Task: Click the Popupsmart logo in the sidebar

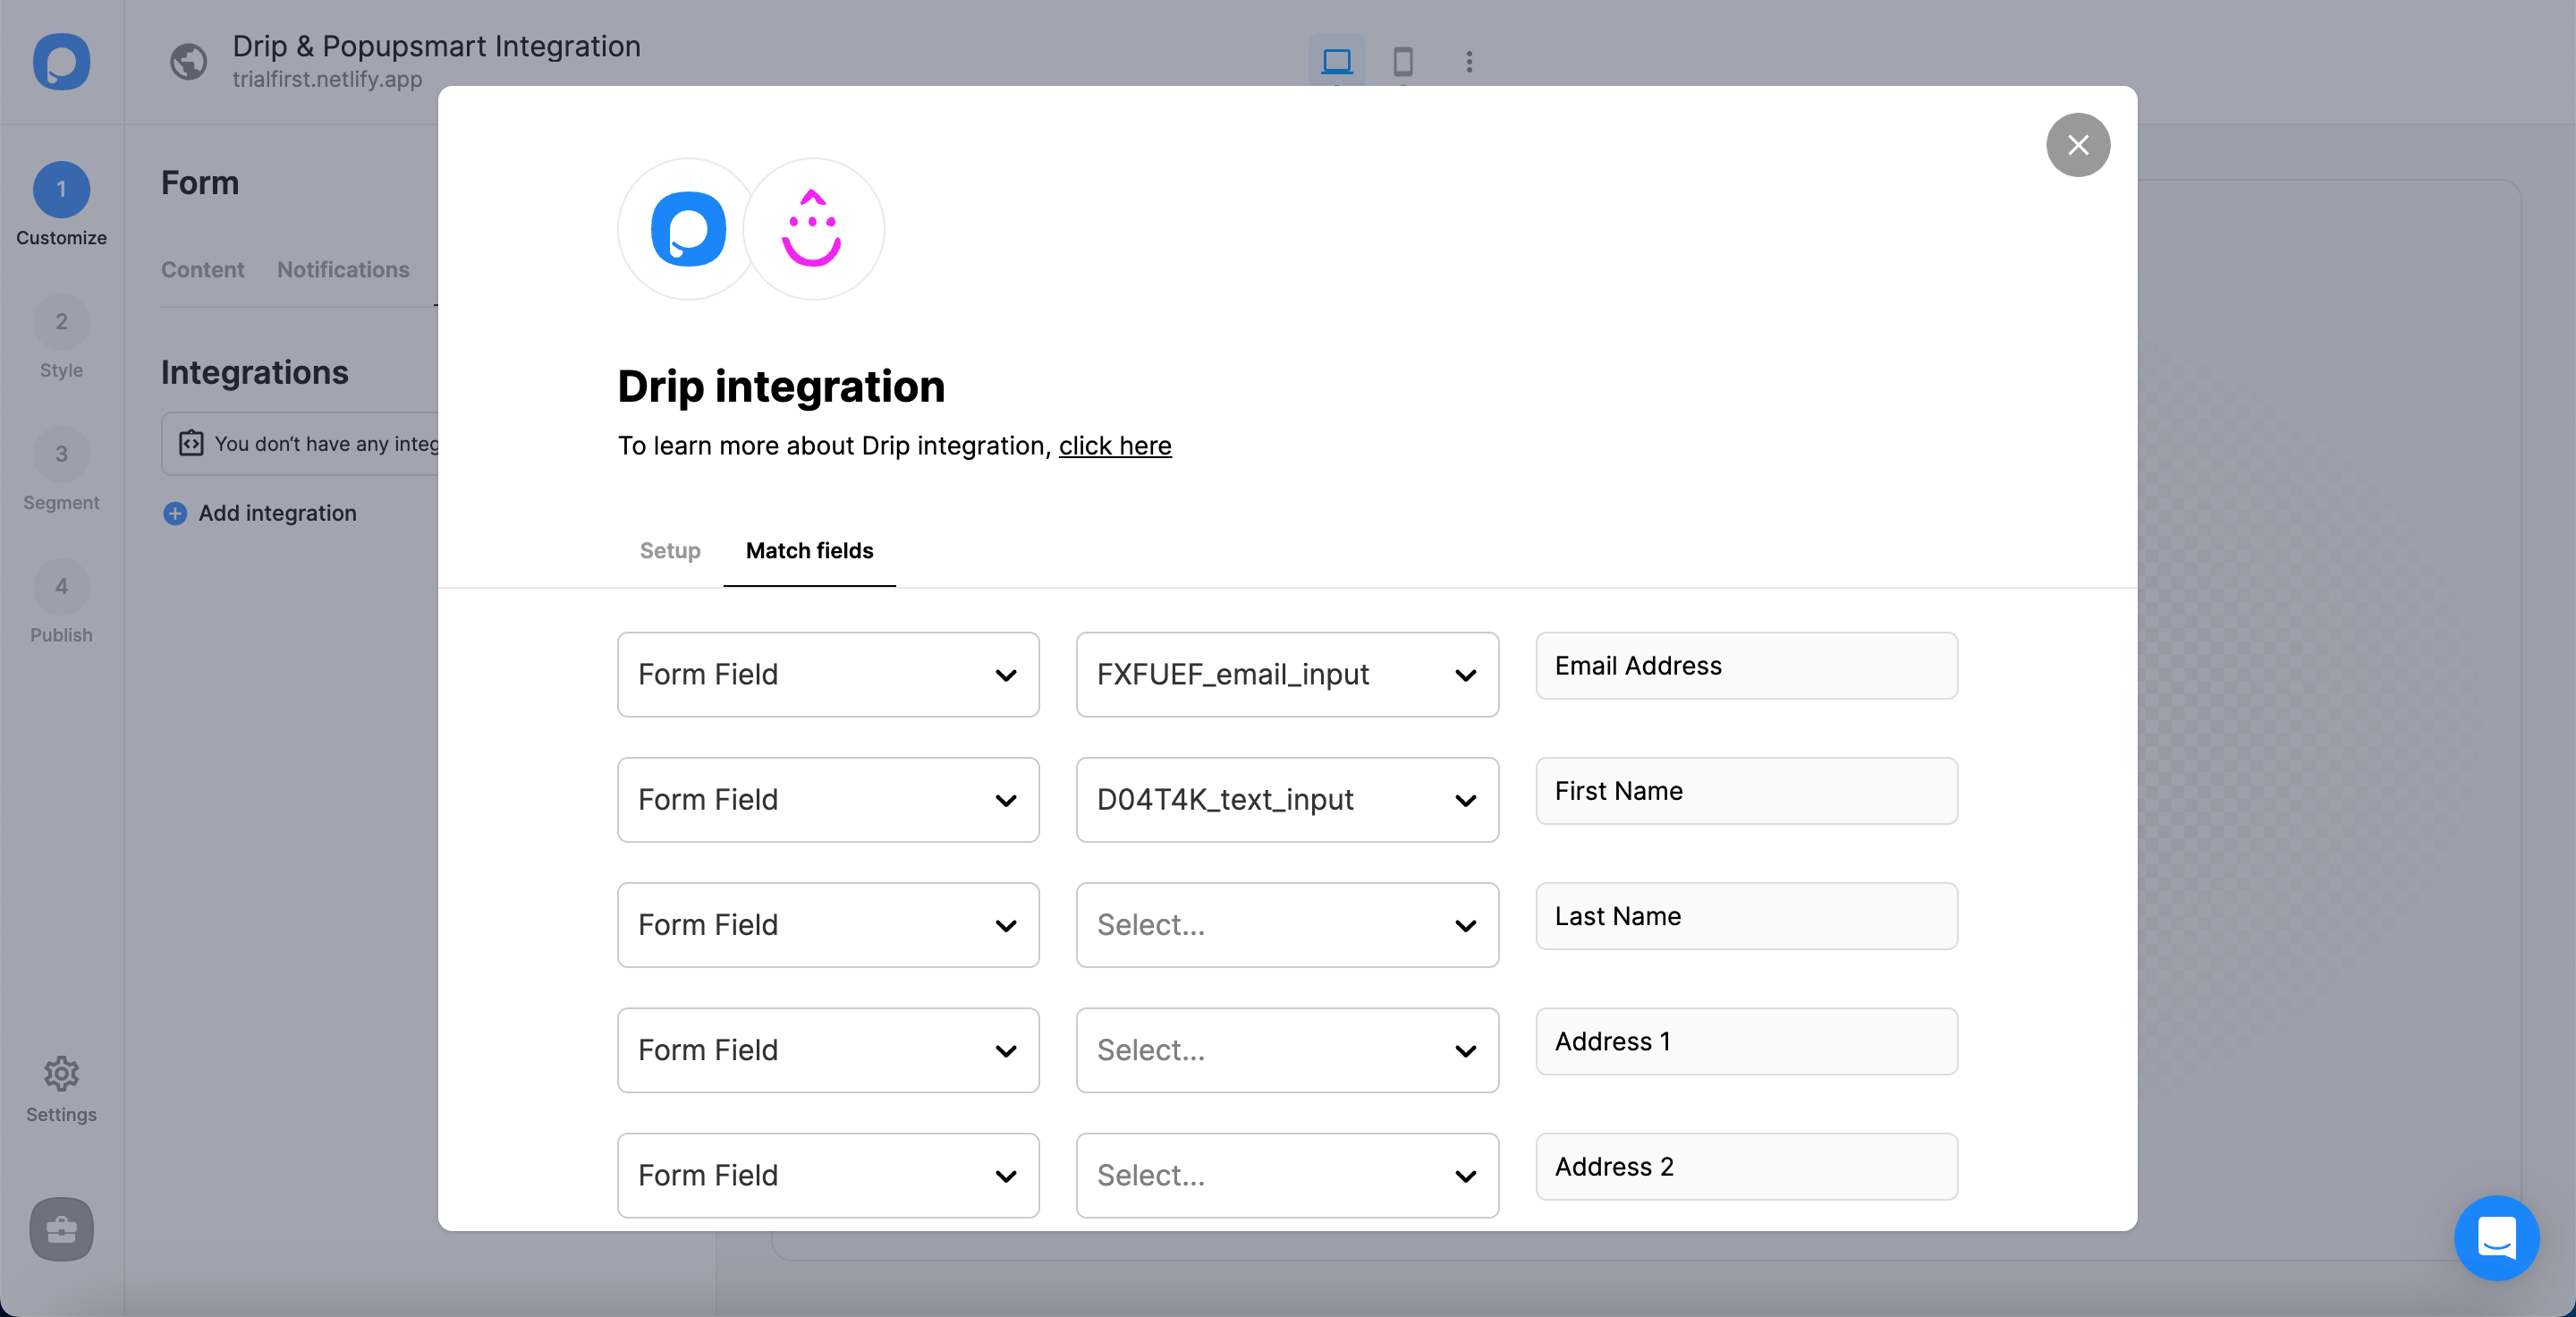Action: coord(61,62)
